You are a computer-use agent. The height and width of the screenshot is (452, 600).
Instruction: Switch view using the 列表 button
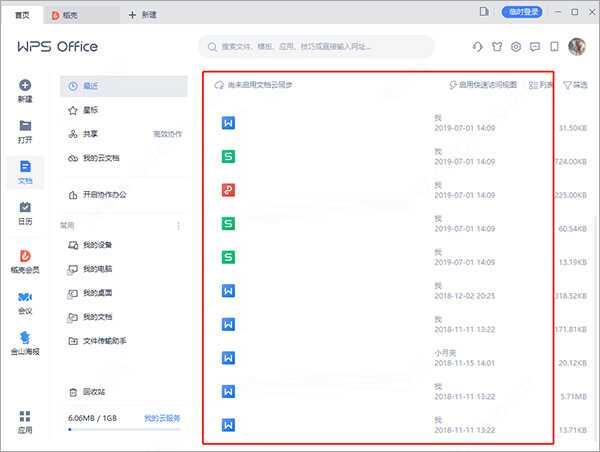click(x=540, y=86)
